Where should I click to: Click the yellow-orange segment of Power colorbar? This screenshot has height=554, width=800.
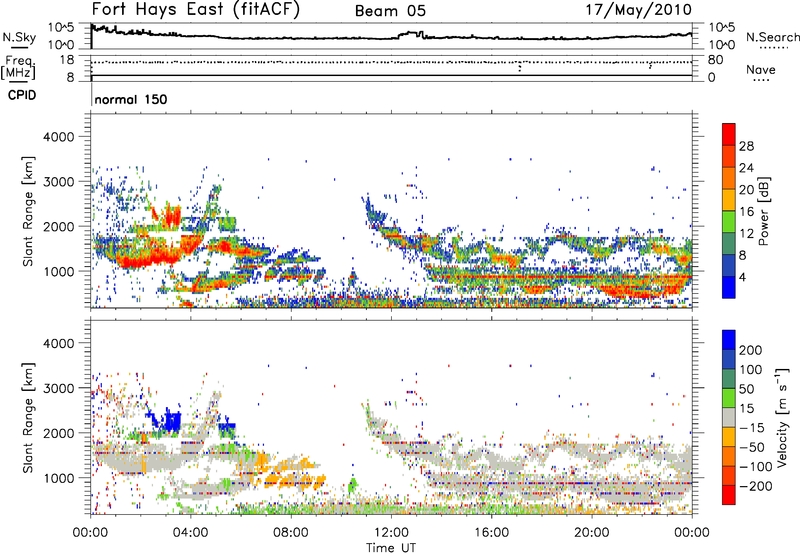tap(729, 200)
